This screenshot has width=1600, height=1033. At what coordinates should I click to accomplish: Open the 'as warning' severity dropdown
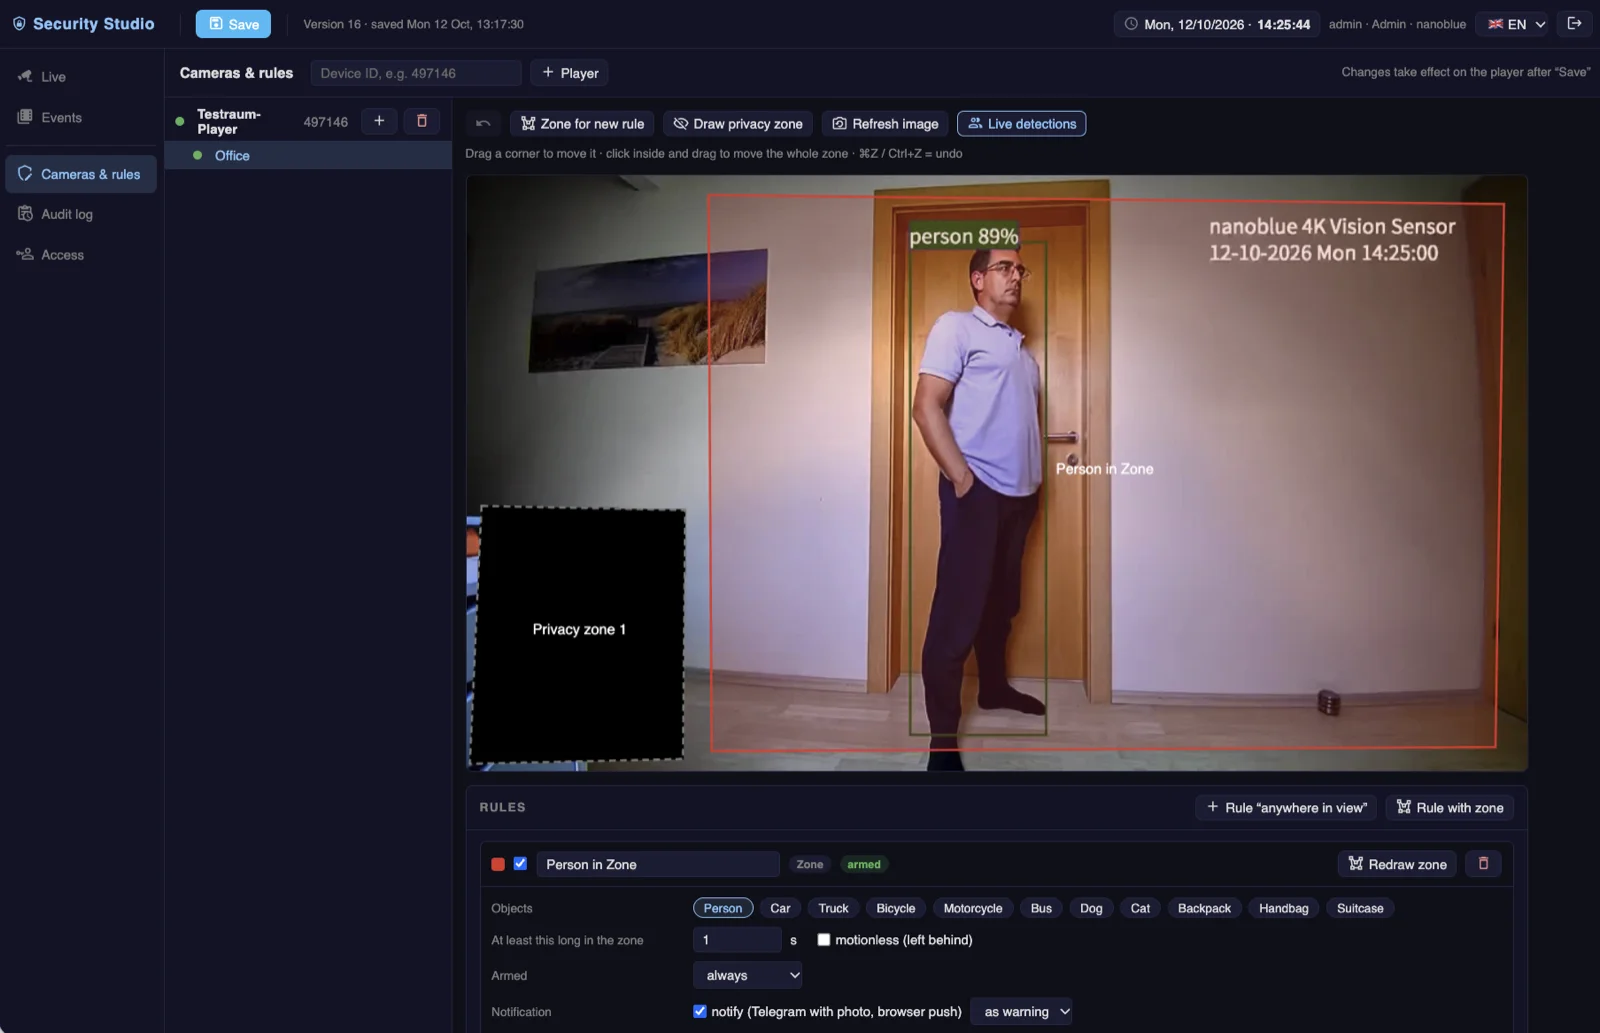point(1021,1011)
